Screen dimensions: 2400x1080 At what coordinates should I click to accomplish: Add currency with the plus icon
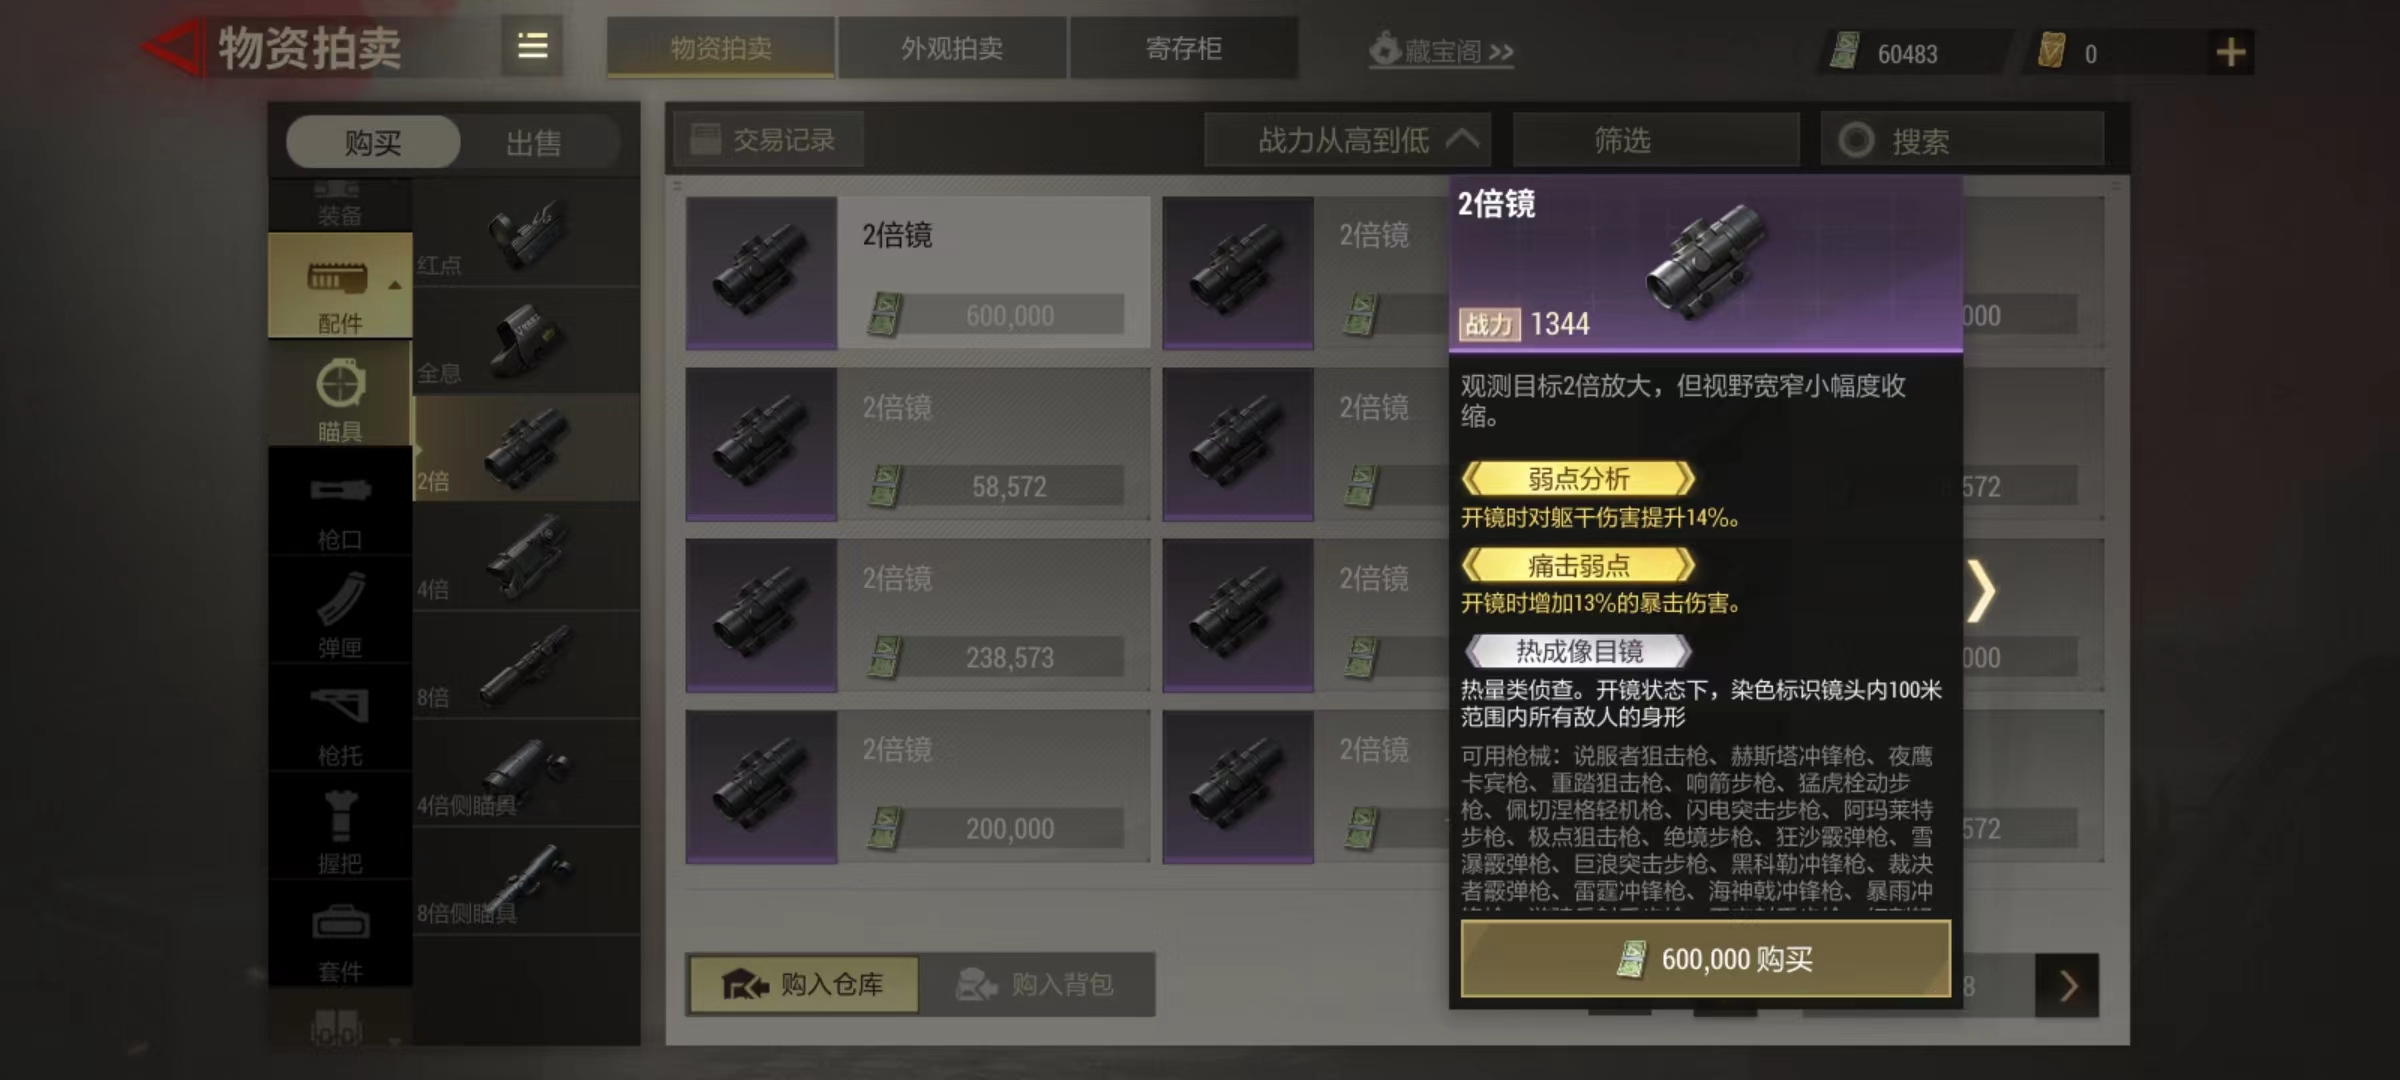coord(2231,52)
